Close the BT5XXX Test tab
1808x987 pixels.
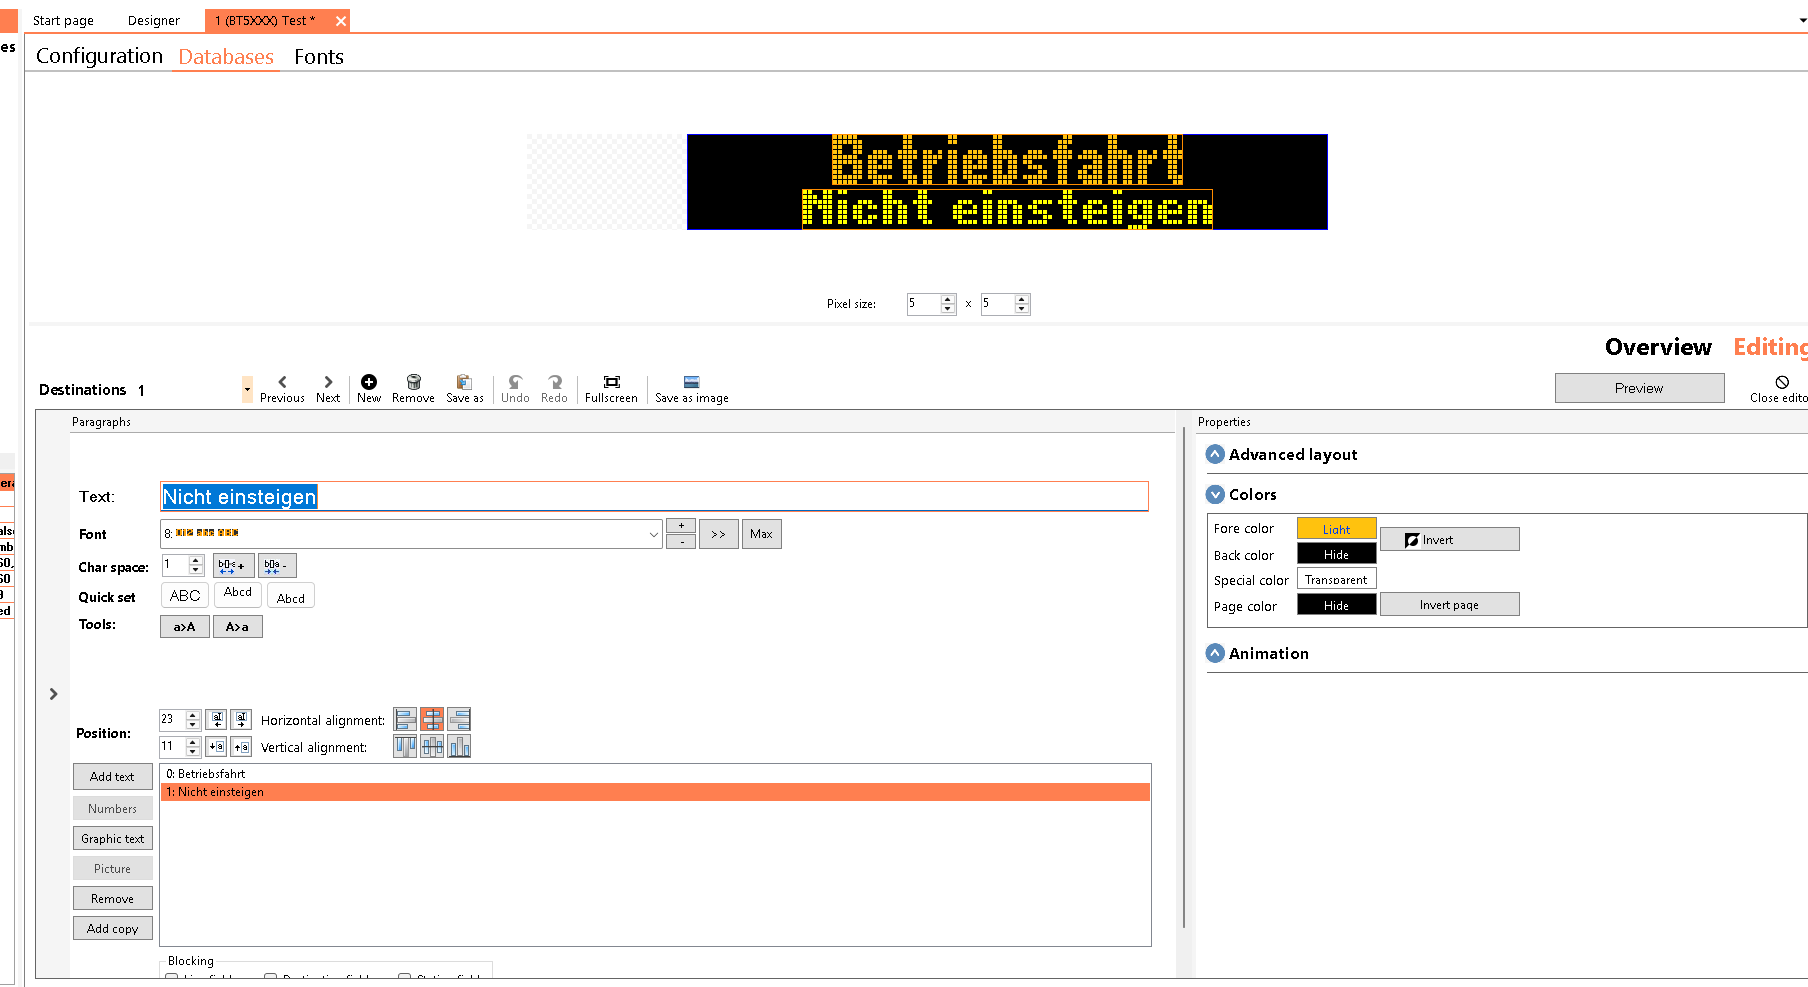click(x=341, y=21)
